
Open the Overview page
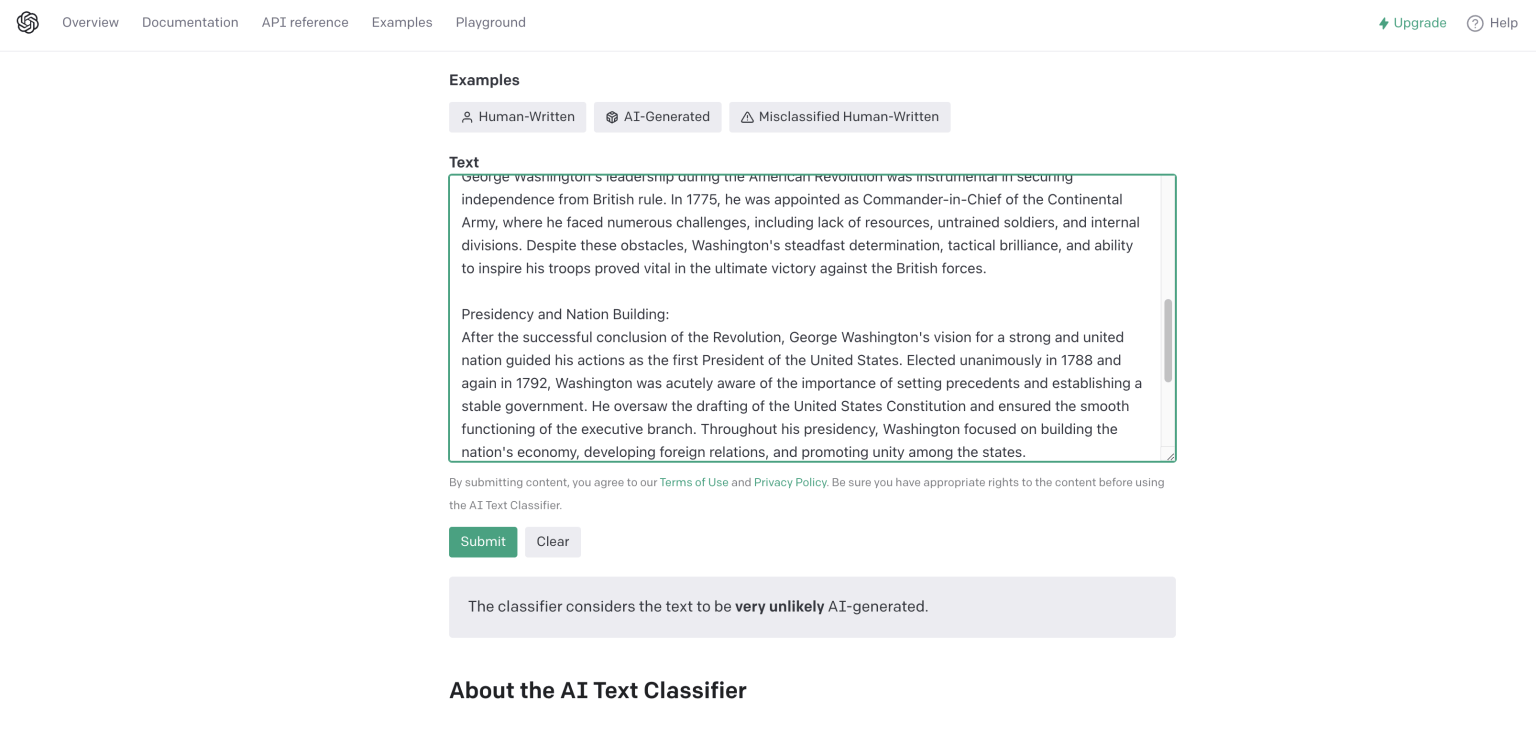pyautogui.click(x=90, y=22)
